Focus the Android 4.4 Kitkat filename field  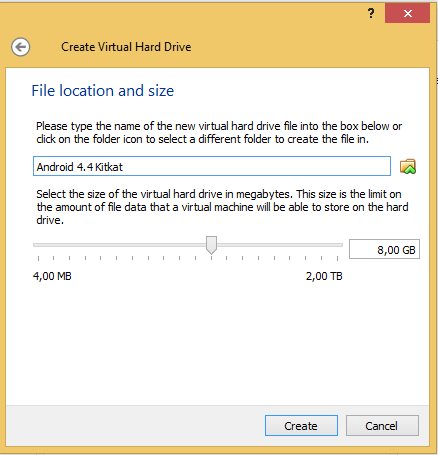pyautogui.click(x=212, y=166)
